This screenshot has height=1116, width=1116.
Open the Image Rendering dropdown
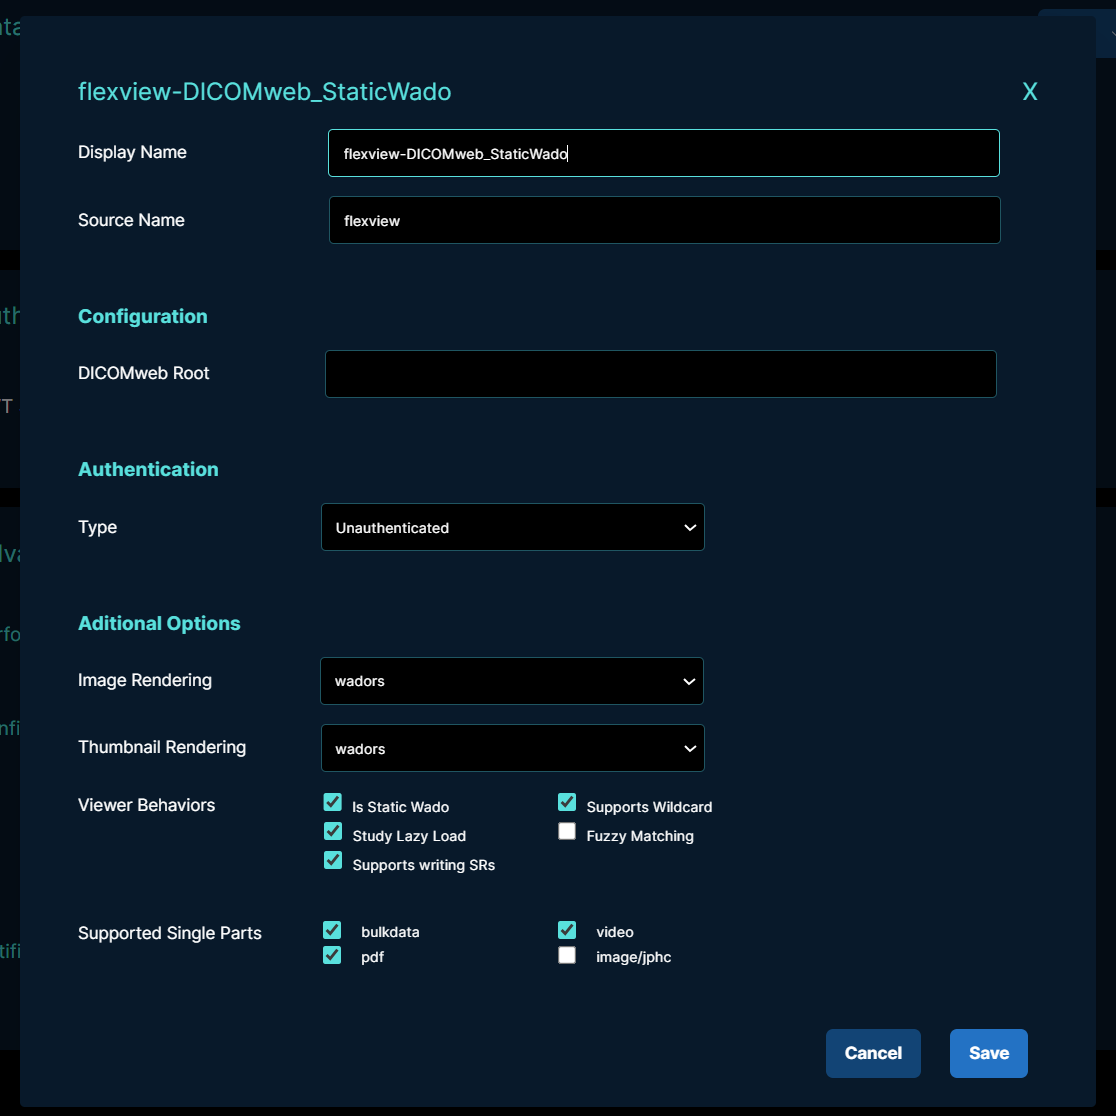[x=512, y=681]
